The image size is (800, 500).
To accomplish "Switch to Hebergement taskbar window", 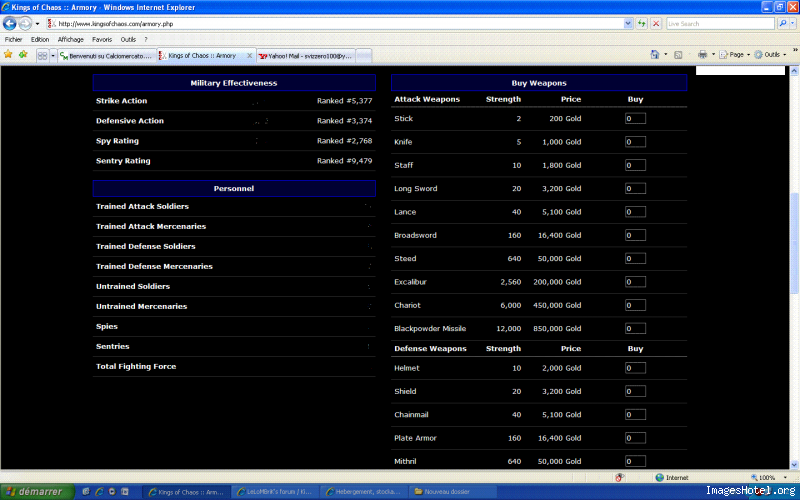I will [x=364, y=492].
